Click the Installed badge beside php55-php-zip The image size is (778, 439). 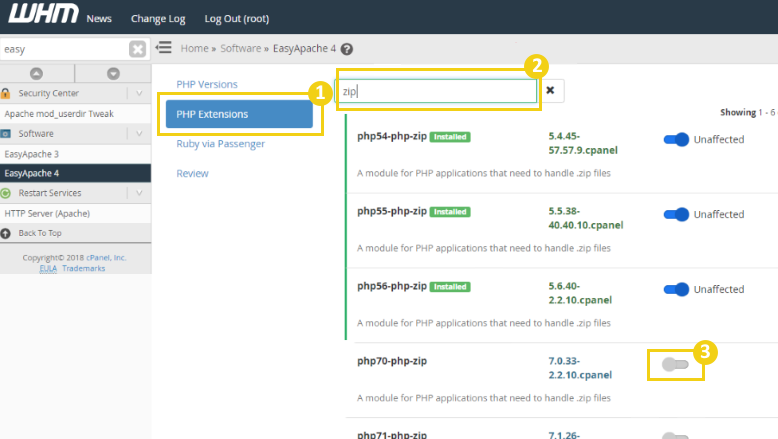point(450,212)
